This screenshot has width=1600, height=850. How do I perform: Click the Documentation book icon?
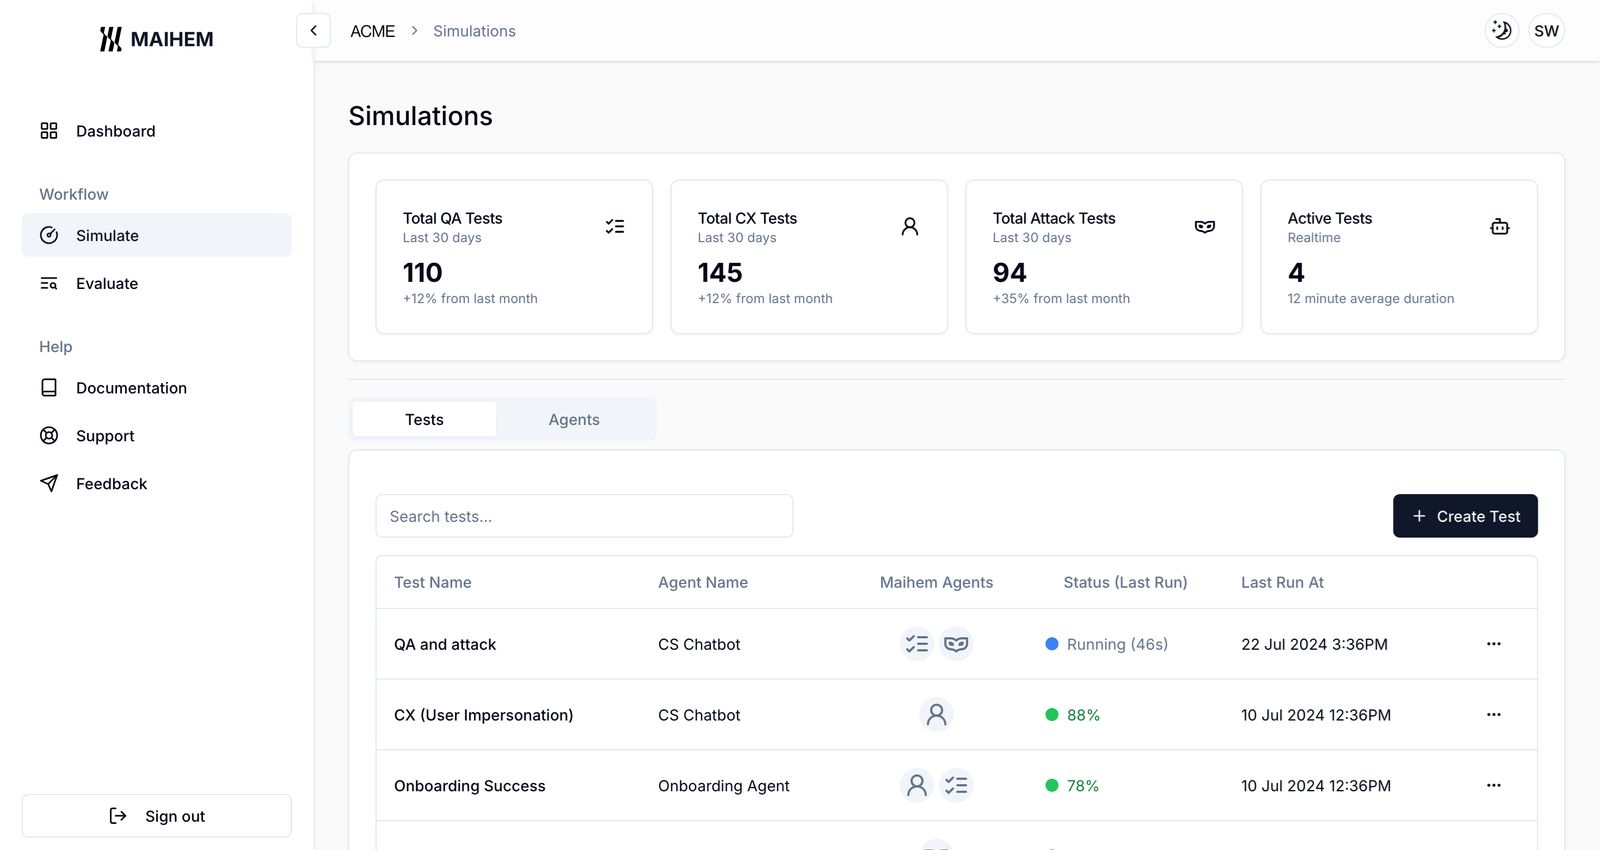click(x=49, y=387)
